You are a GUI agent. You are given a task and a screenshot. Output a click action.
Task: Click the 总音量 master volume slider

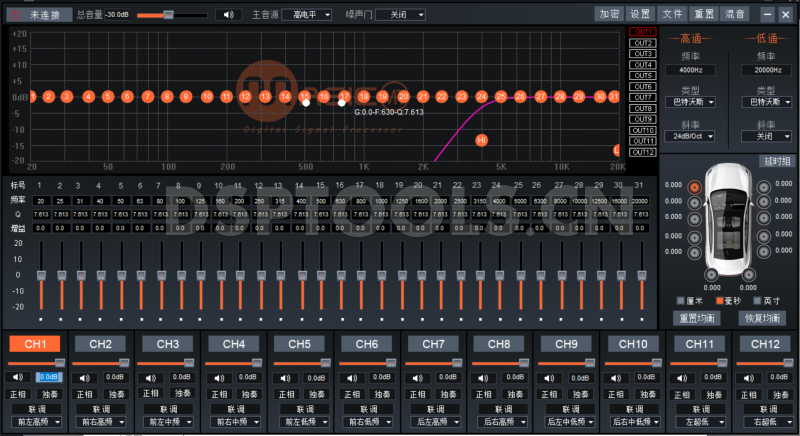click(168, 15)
